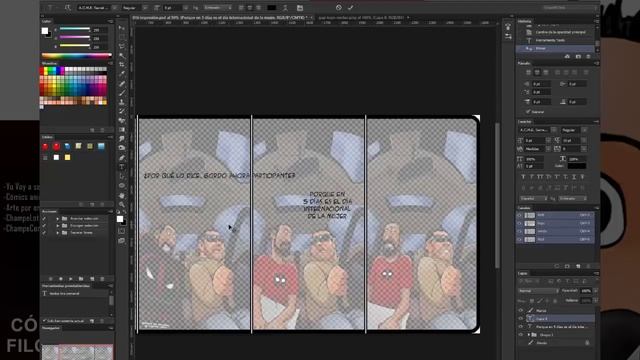
Task: Select the Lasso tool
Action: (x=122, y=46)
